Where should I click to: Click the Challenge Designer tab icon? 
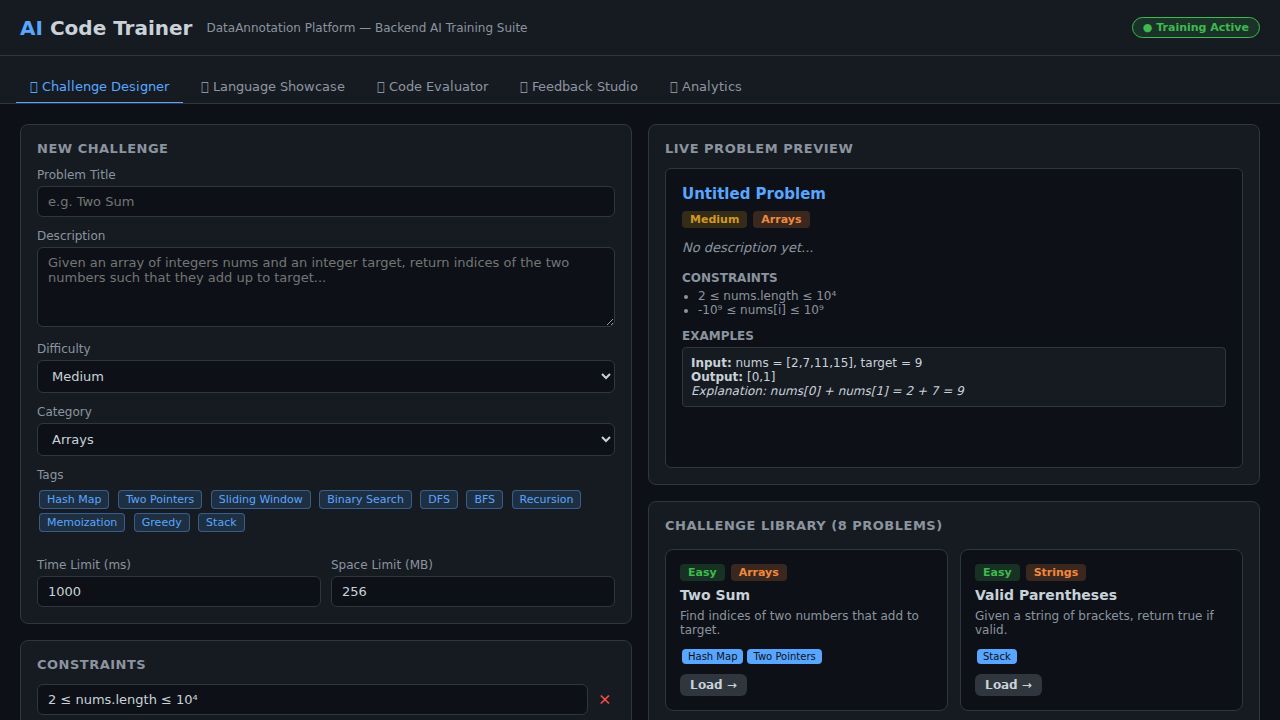pos(32,86)
